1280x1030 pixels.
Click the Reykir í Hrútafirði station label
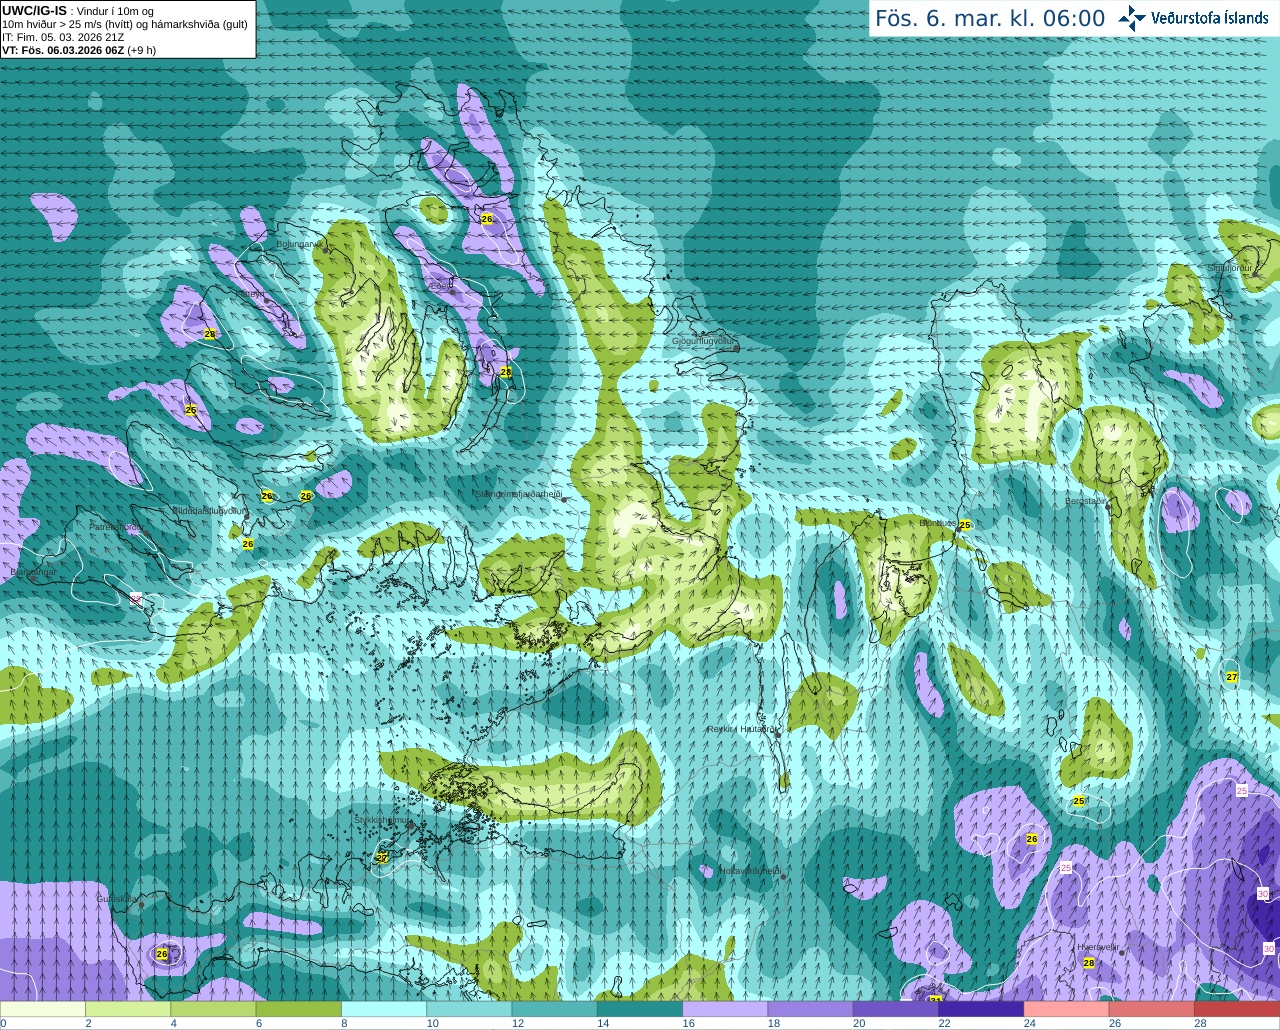point(741,729)
